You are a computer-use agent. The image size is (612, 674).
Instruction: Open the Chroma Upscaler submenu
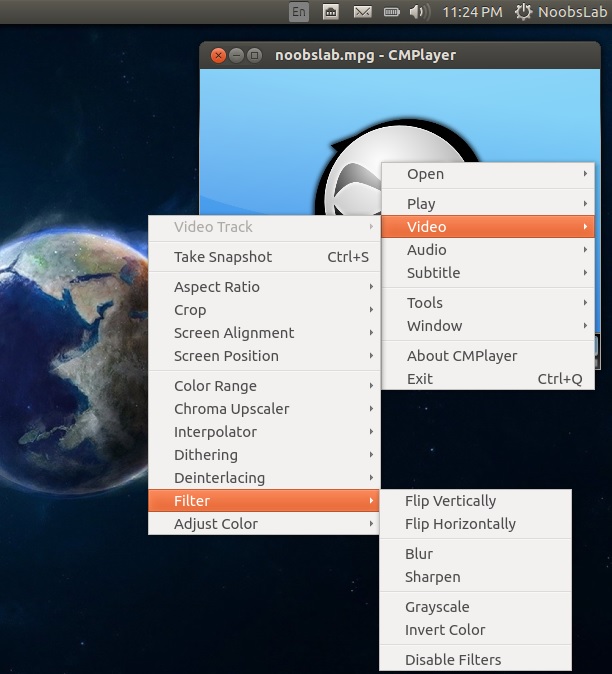click(x=264, y=409)
